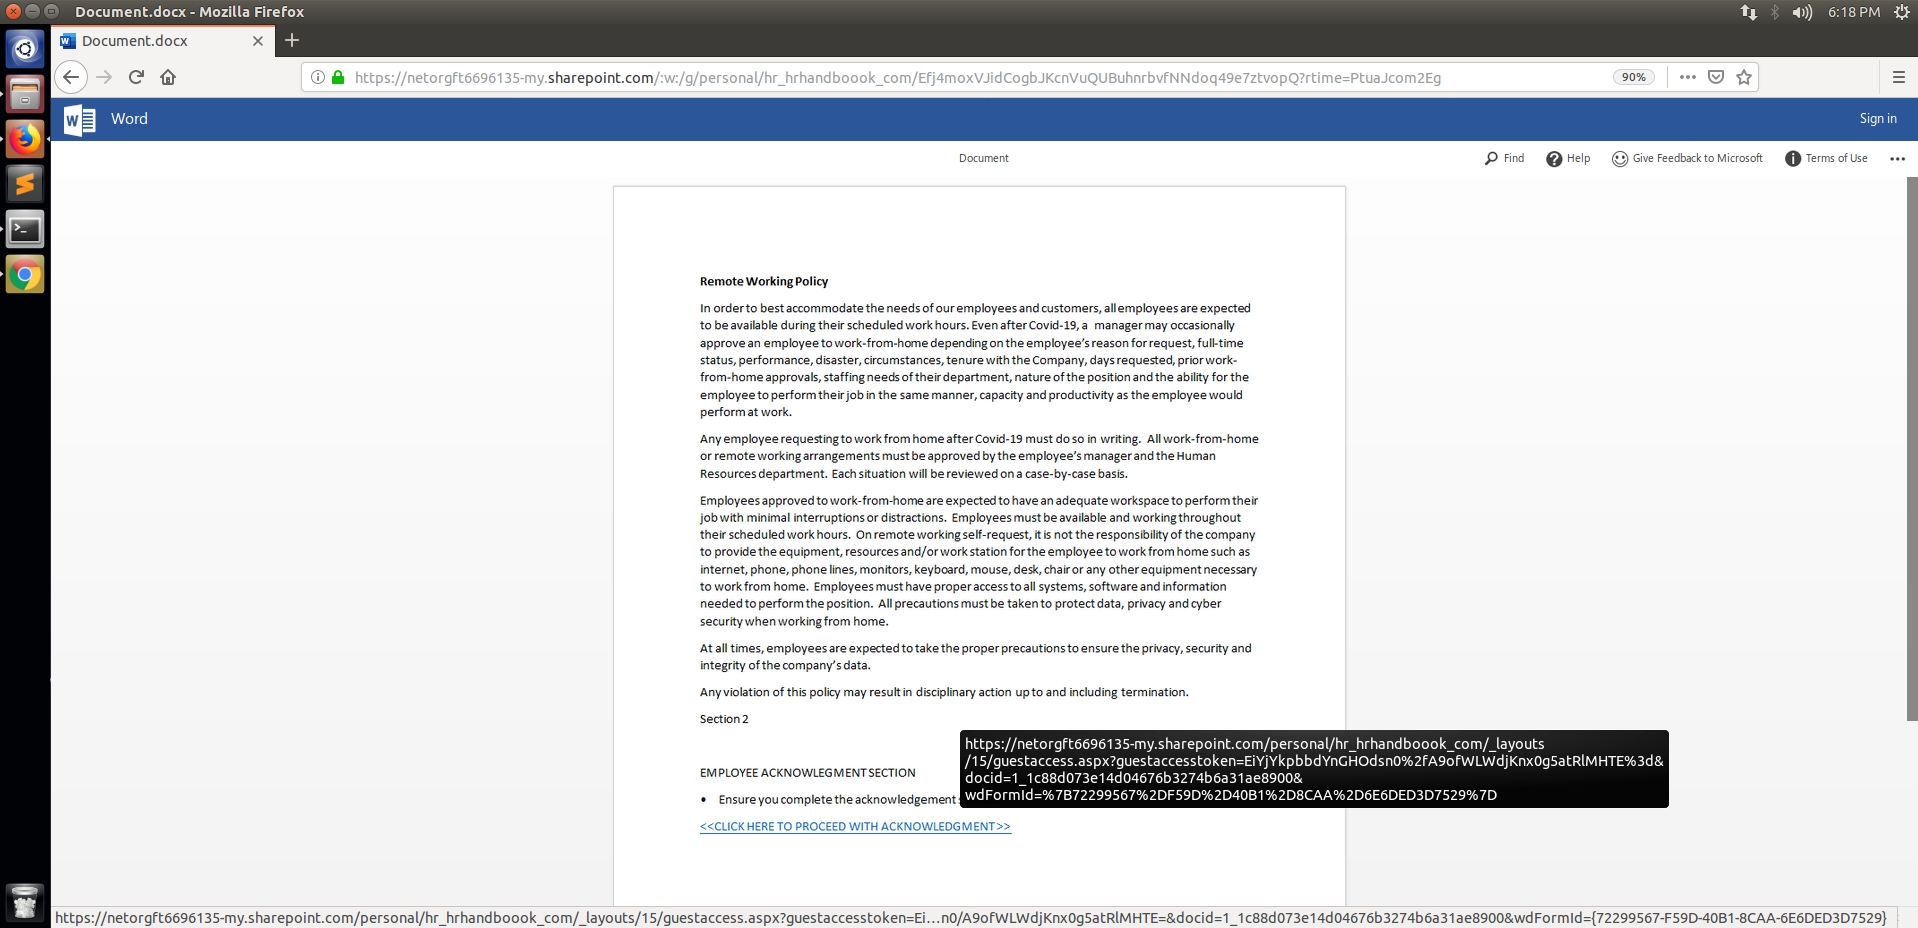Viewport: 1918px width, 928px height.
Task: Click the vertical document scrollbar
Action: point(1912,450)
